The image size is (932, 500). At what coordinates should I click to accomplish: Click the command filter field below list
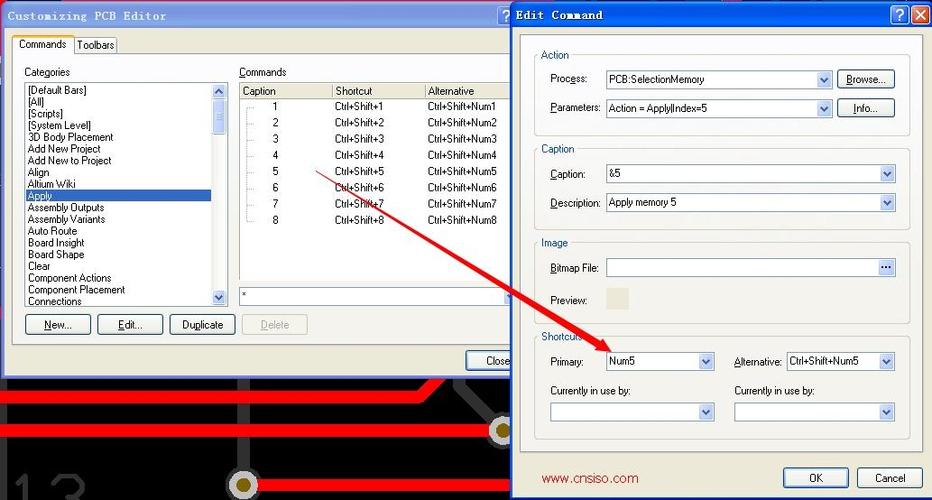tap(372, 296)
